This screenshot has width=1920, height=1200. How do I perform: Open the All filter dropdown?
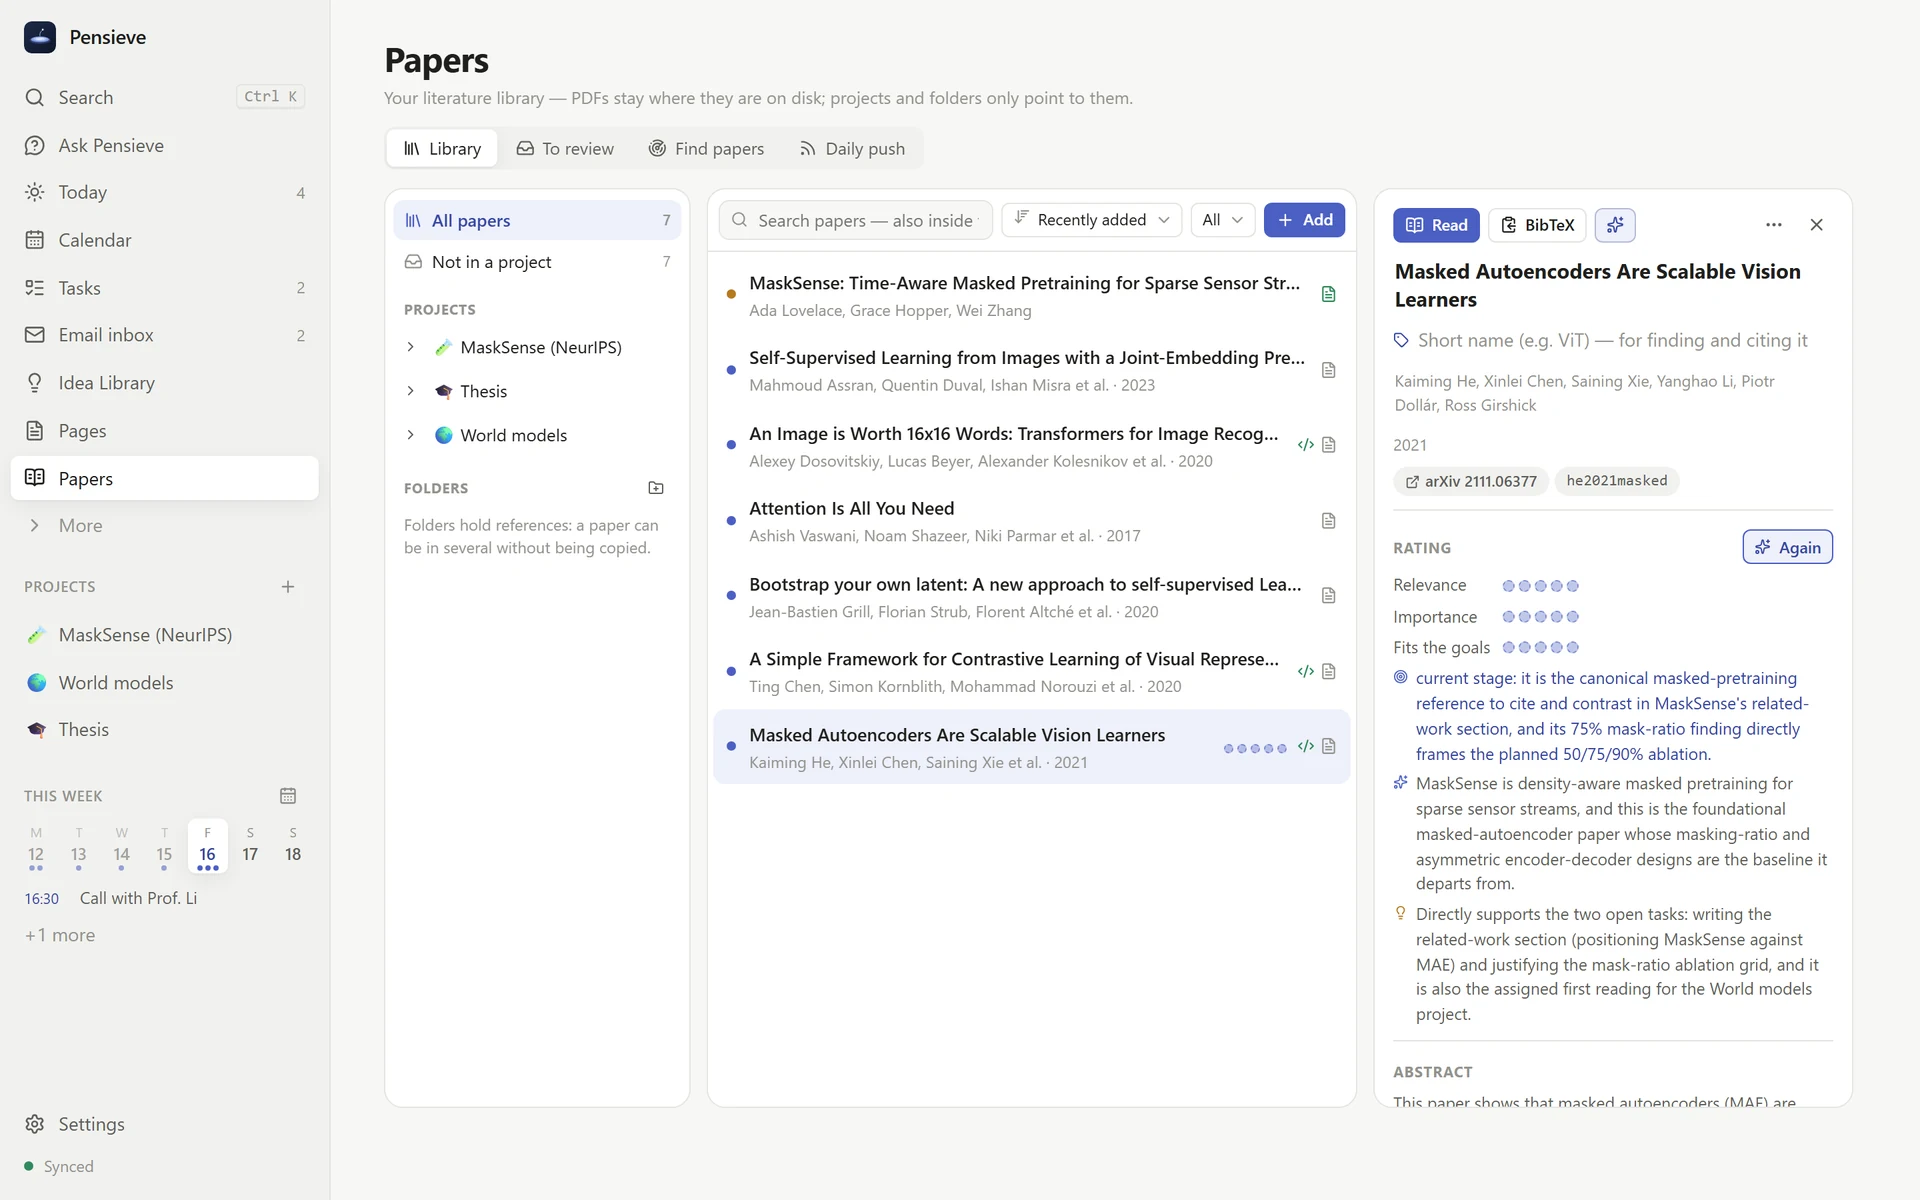[x=1222, y=220]
